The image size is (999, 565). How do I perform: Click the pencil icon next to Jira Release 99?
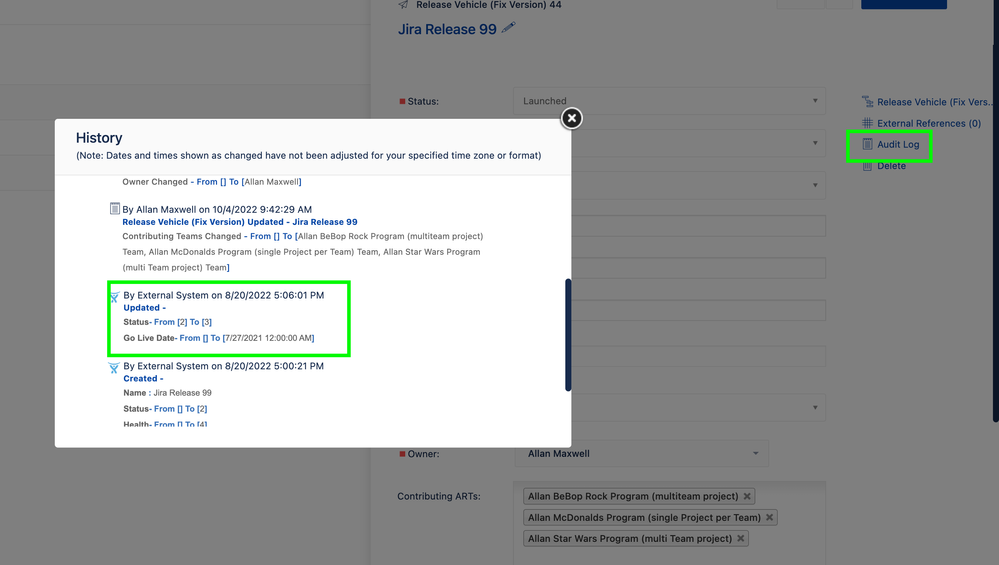point(508,28)
